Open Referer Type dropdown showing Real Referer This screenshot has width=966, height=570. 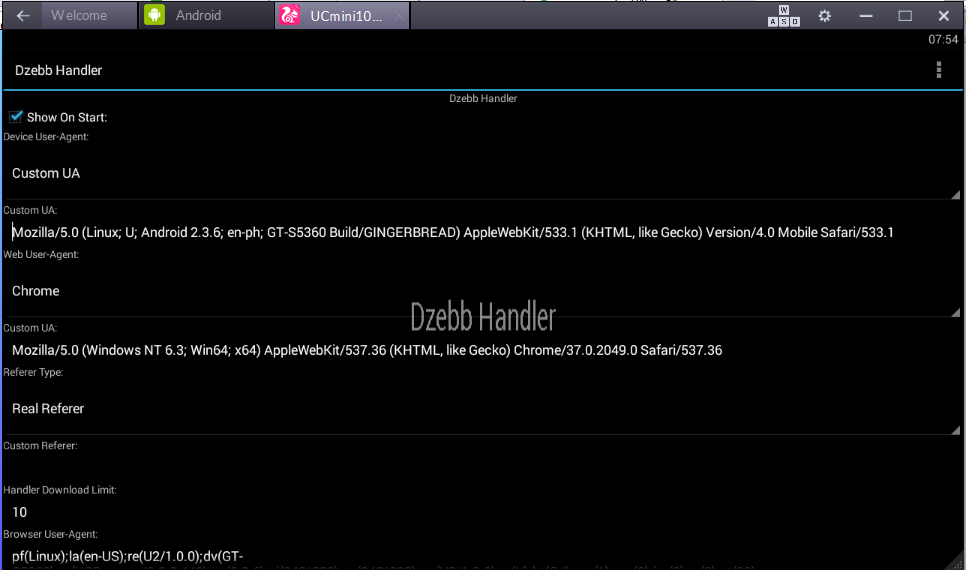[x=482, y=409]
